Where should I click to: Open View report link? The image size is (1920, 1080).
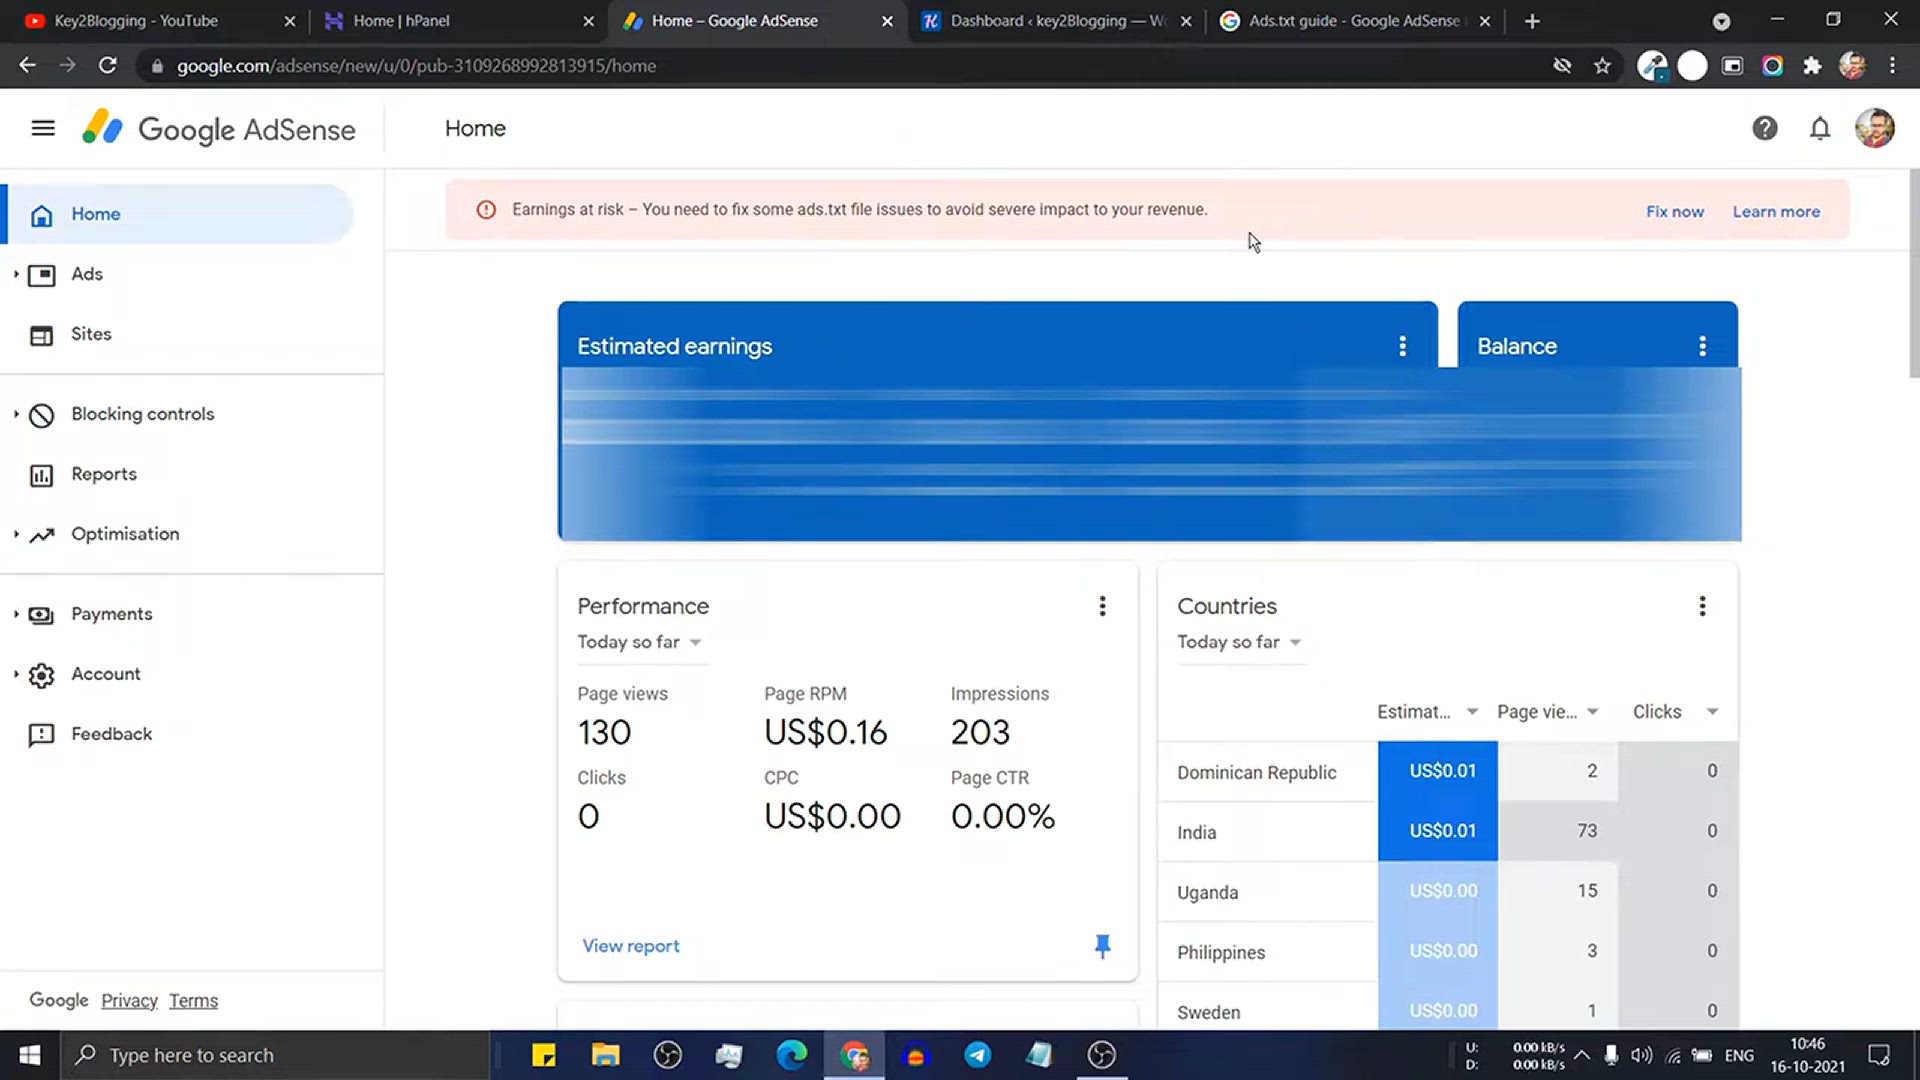click(x=631, y=946)
